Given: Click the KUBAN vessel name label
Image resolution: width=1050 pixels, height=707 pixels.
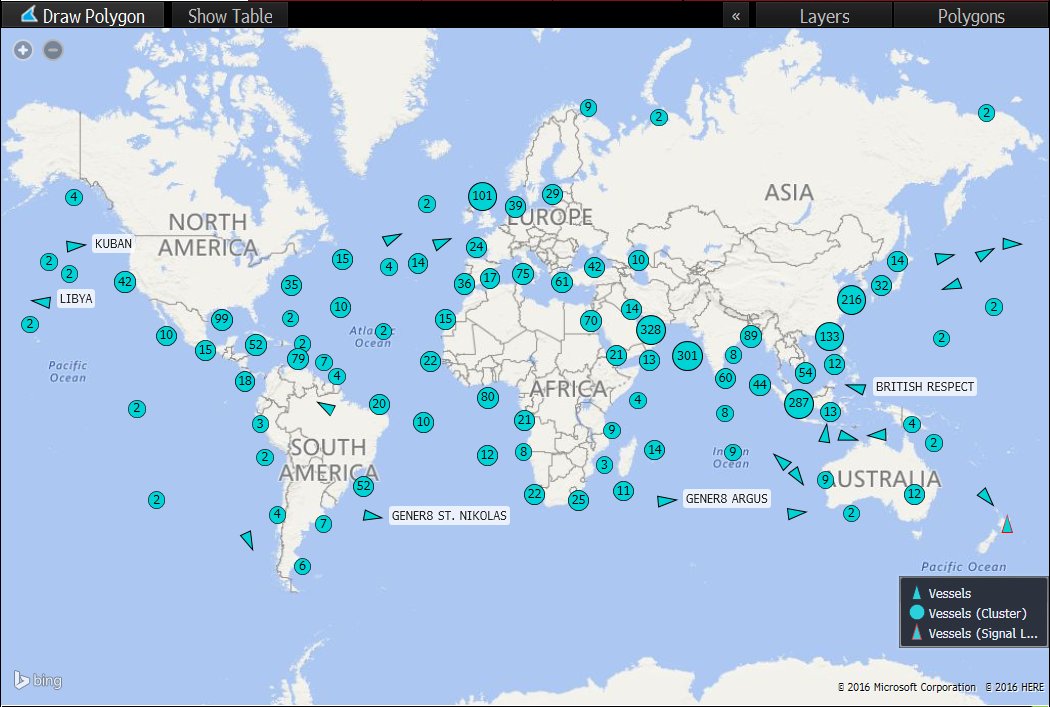Looking at the screenshot, I should pos(112,244).
